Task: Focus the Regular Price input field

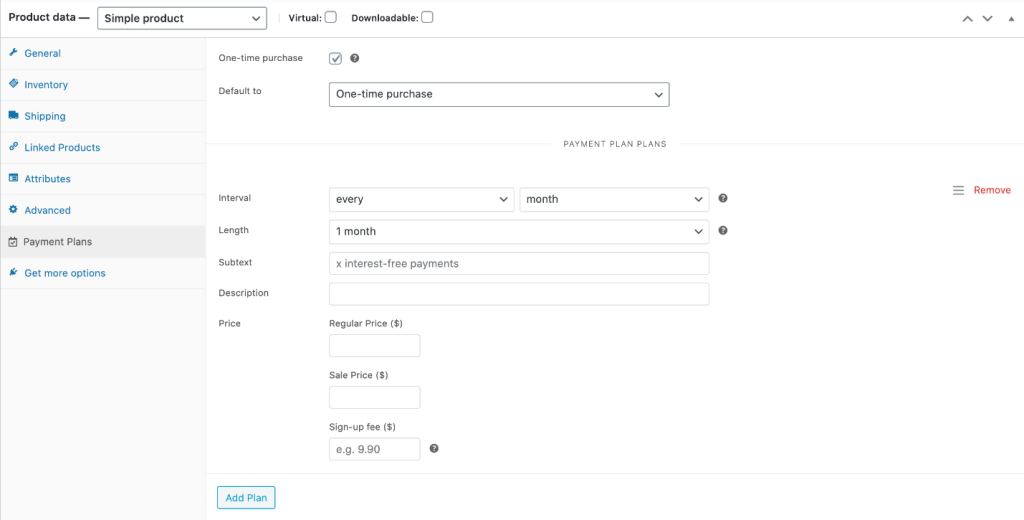Action: (375, 346)
